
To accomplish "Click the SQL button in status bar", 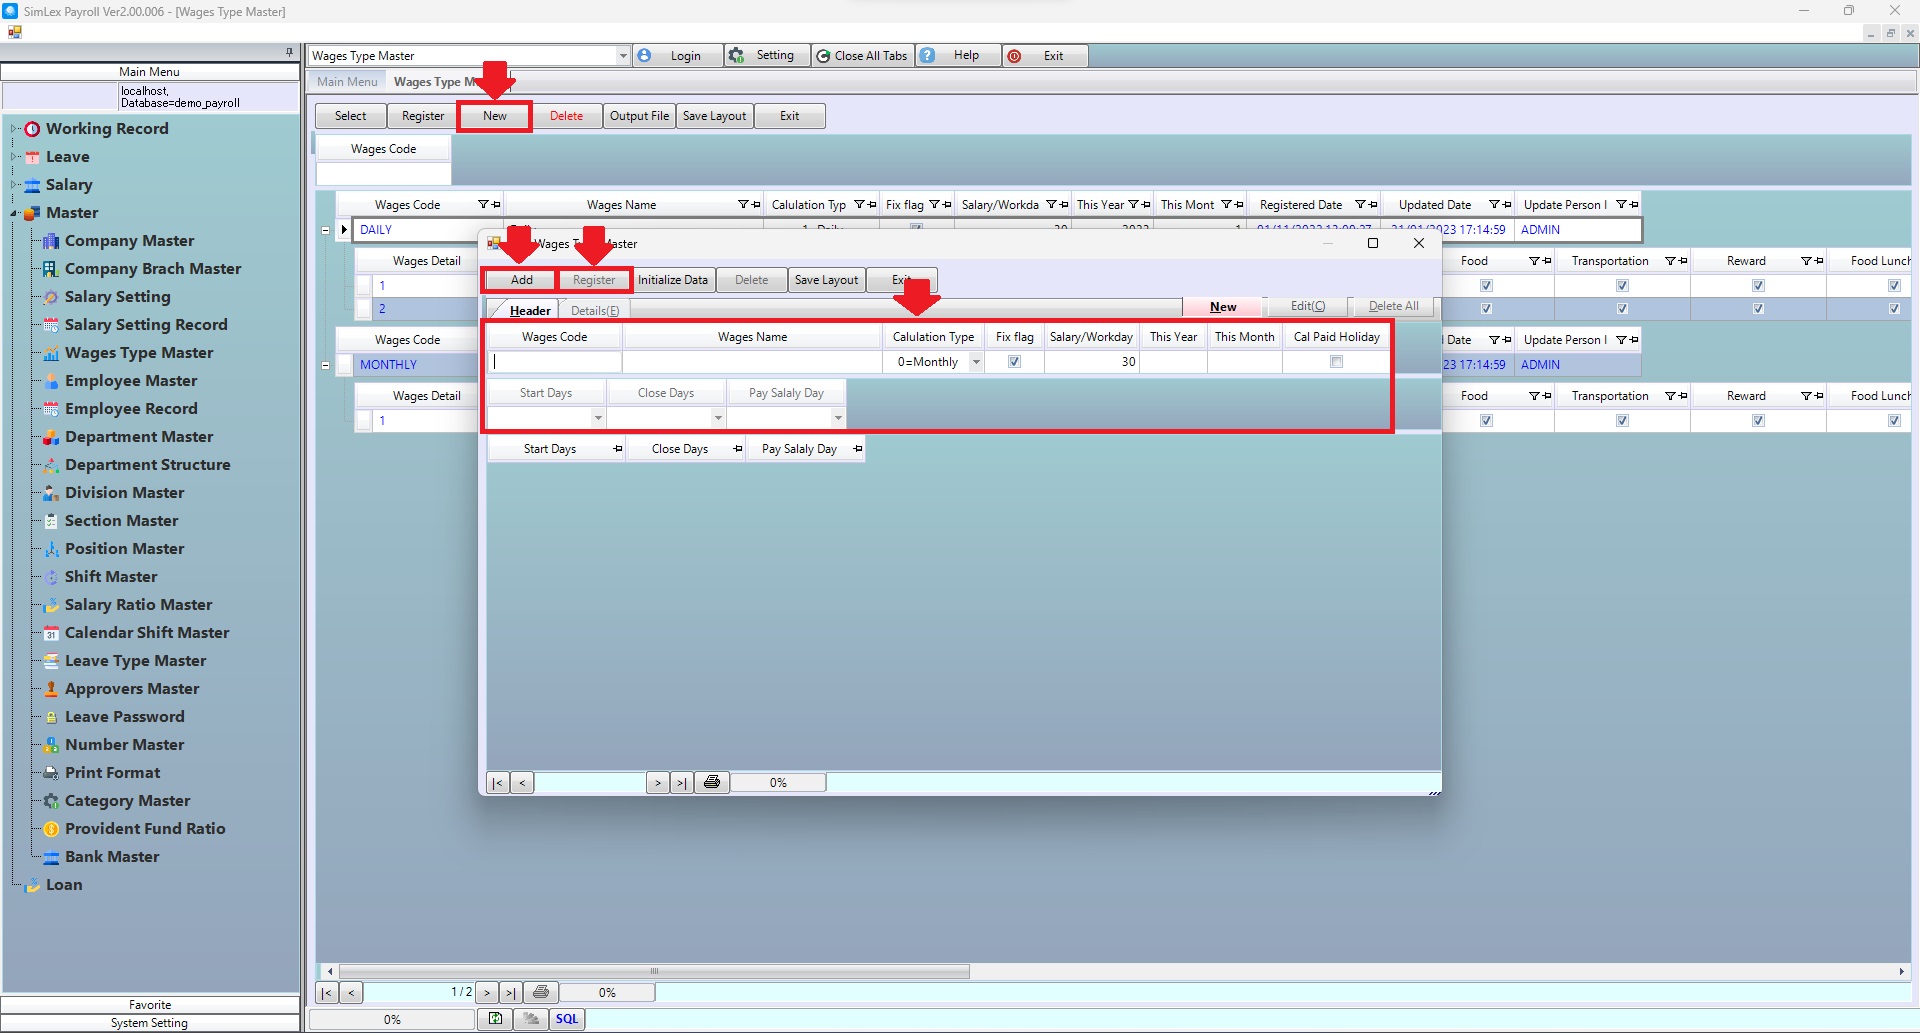I will click(x=567, y=1019).
